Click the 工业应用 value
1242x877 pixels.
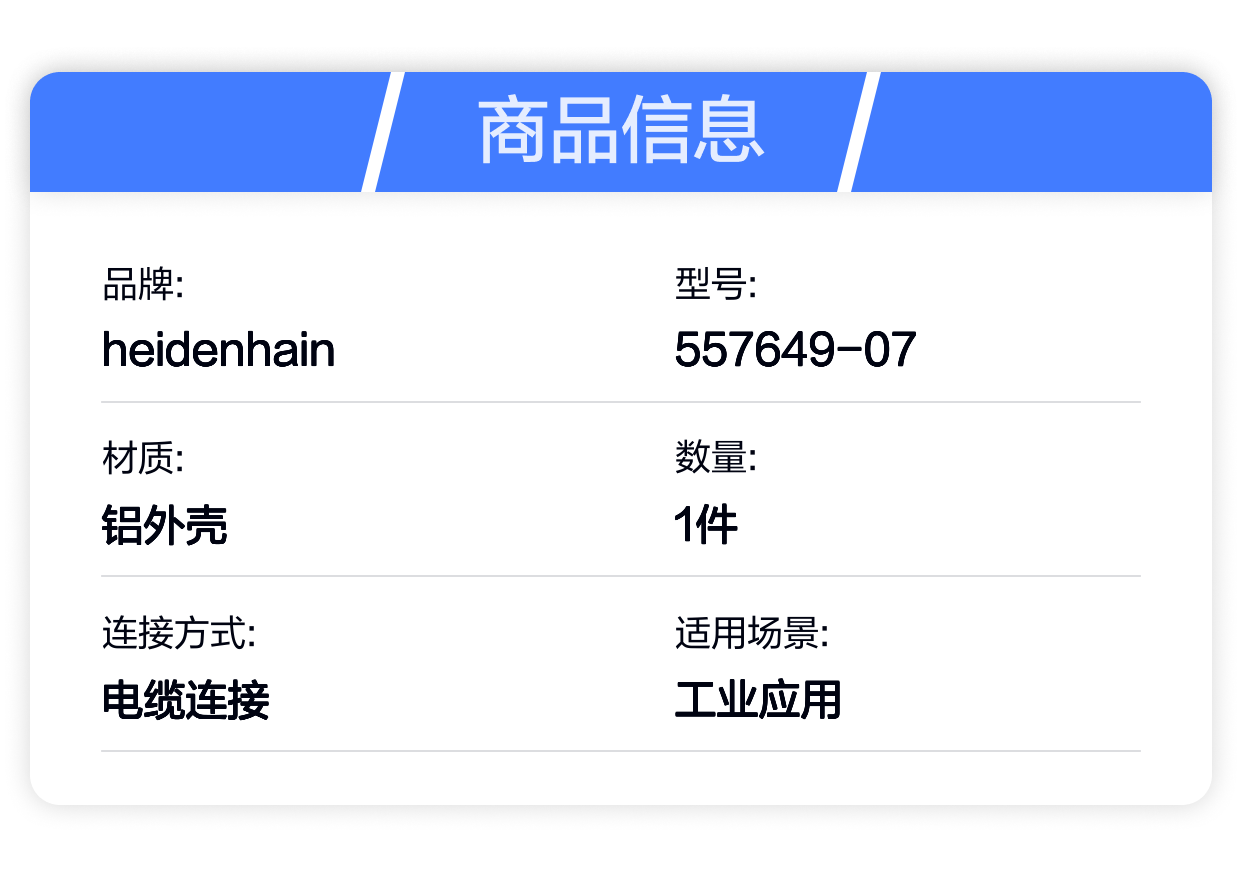758,700
